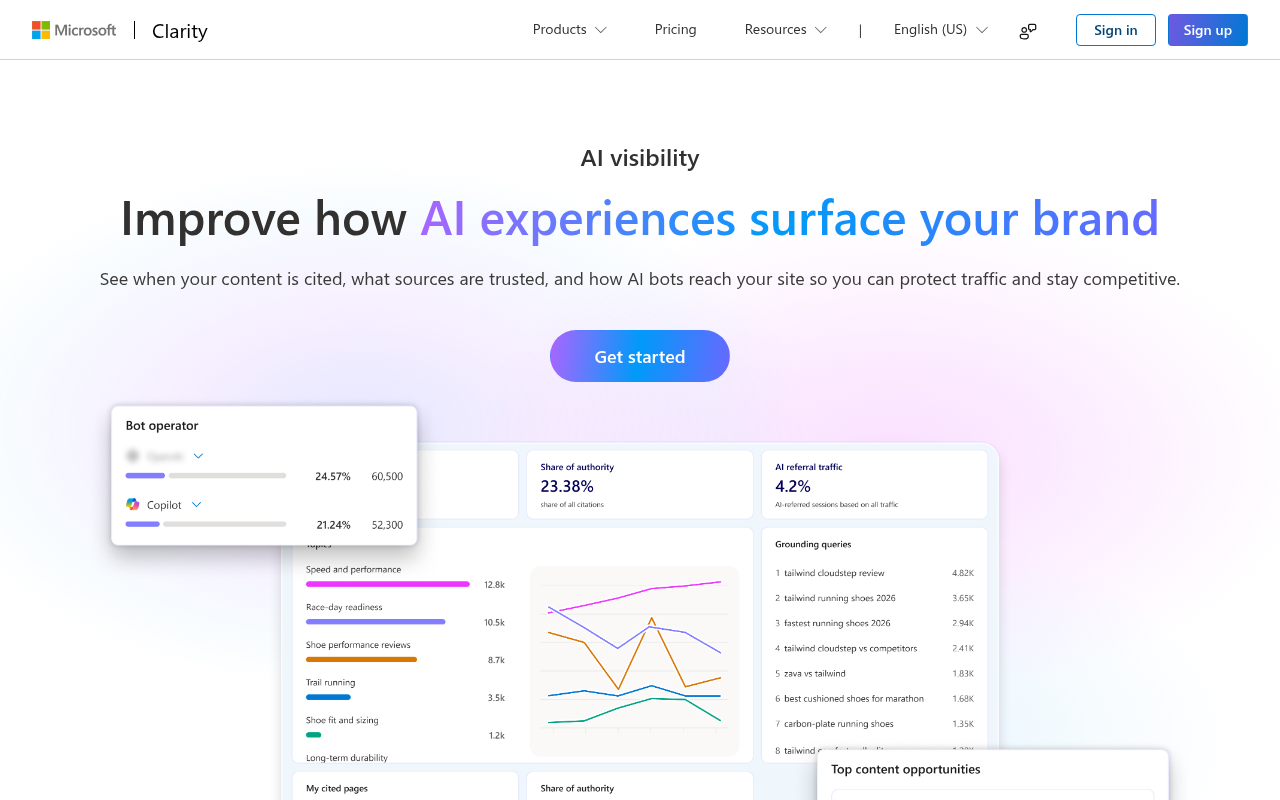Screen dimensions: 1280x800
Task: Click the Speed and performance magenta bar
Action: [388, 584]
